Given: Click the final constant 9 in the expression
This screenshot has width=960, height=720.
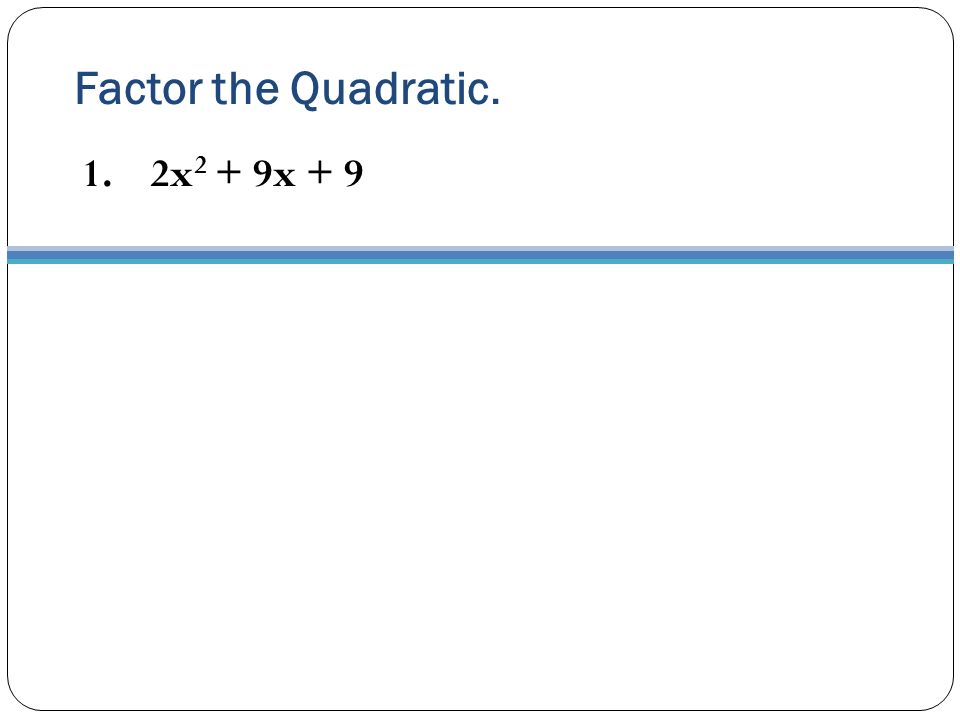Looking at the screenshot, I should click(353, 174).
